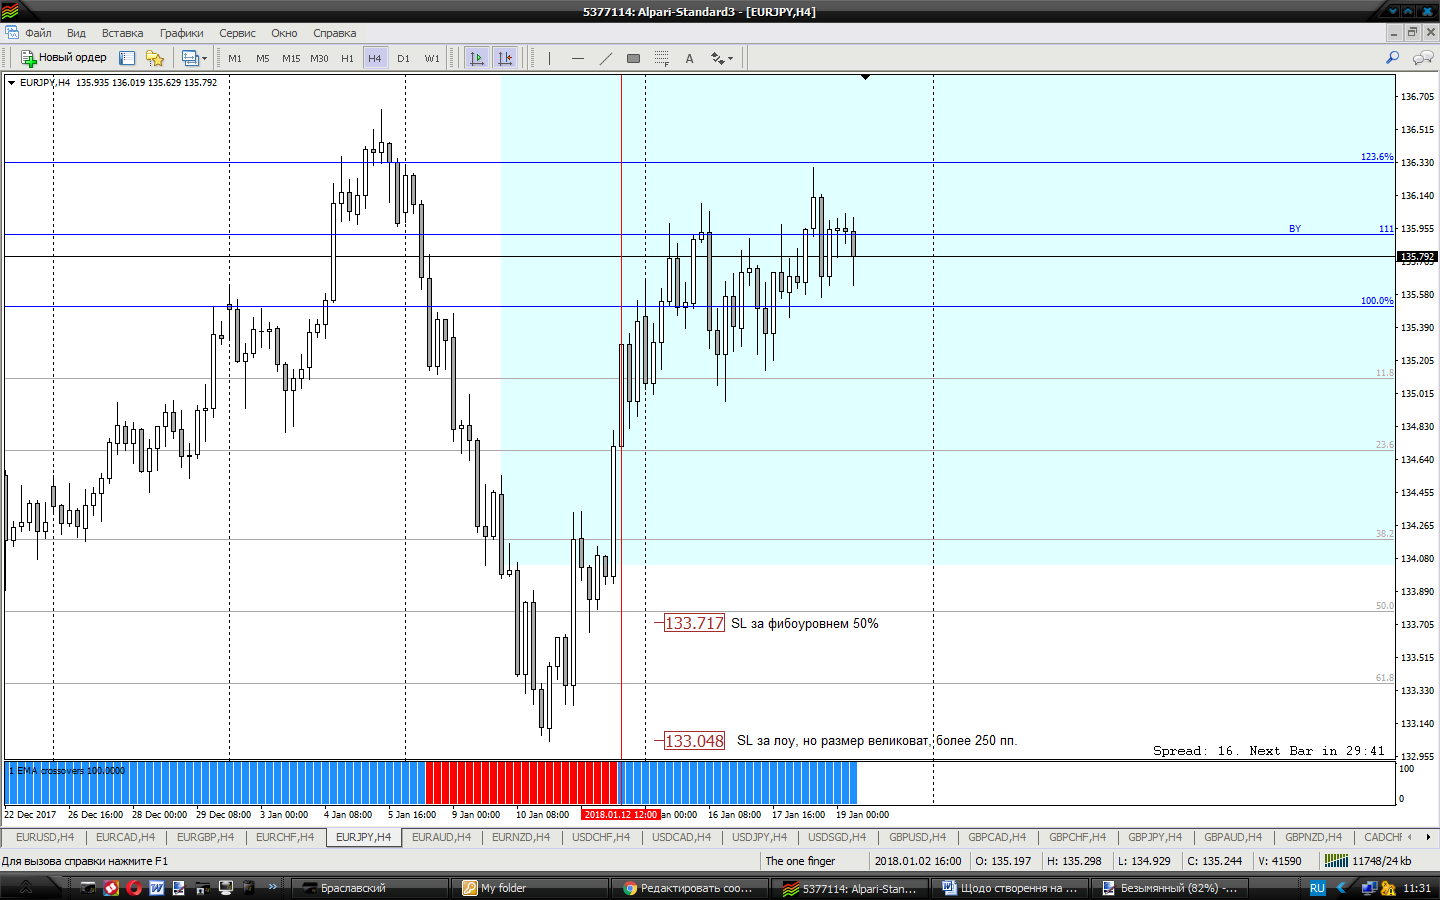Screen dimensions: 1440x900
Task: Open the Market Watch panel icon
Action: [127, 58]
